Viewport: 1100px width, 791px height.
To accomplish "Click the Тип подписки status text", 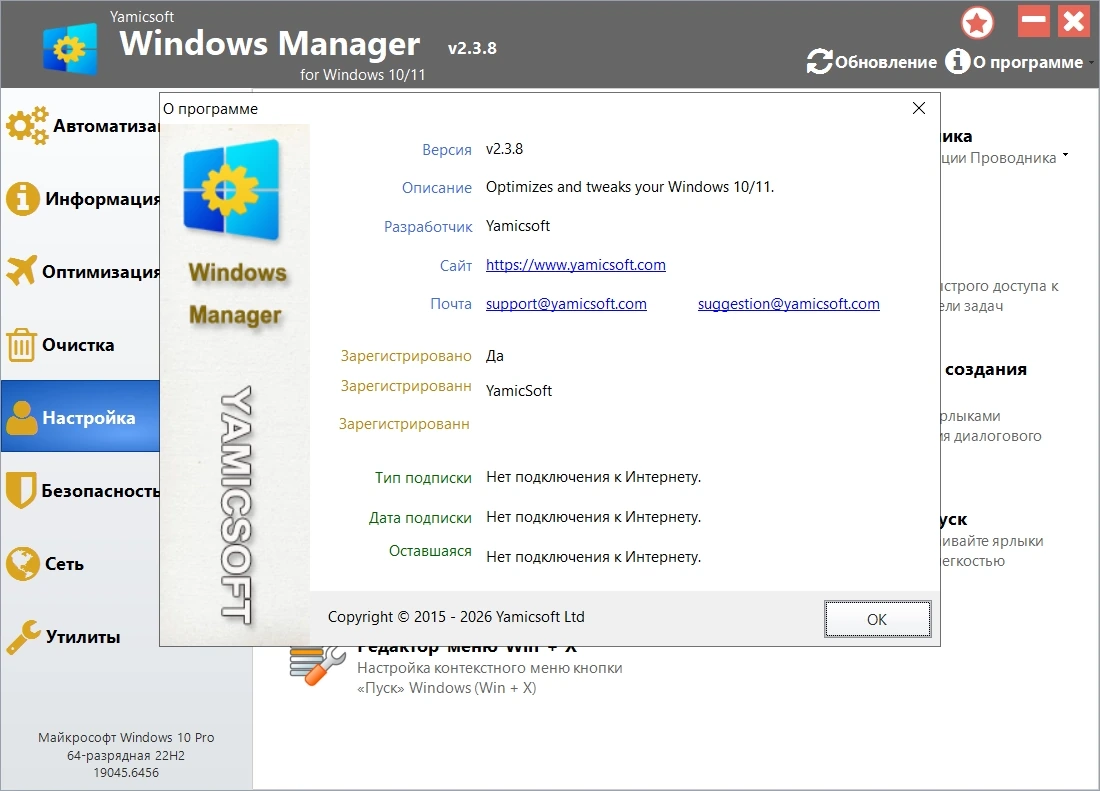I will click(593, 477).
